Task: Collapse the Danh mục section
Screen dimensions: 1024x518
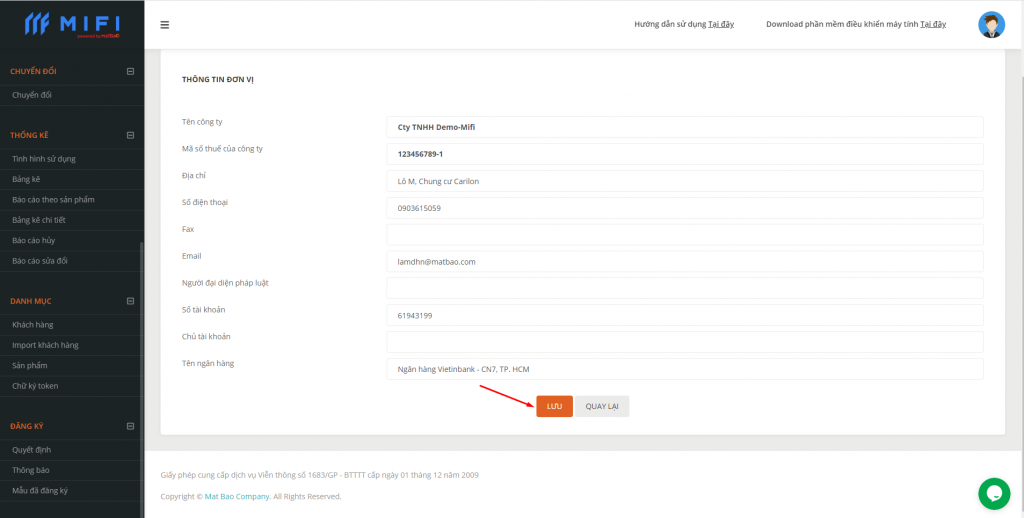Action: coord(130,301)
